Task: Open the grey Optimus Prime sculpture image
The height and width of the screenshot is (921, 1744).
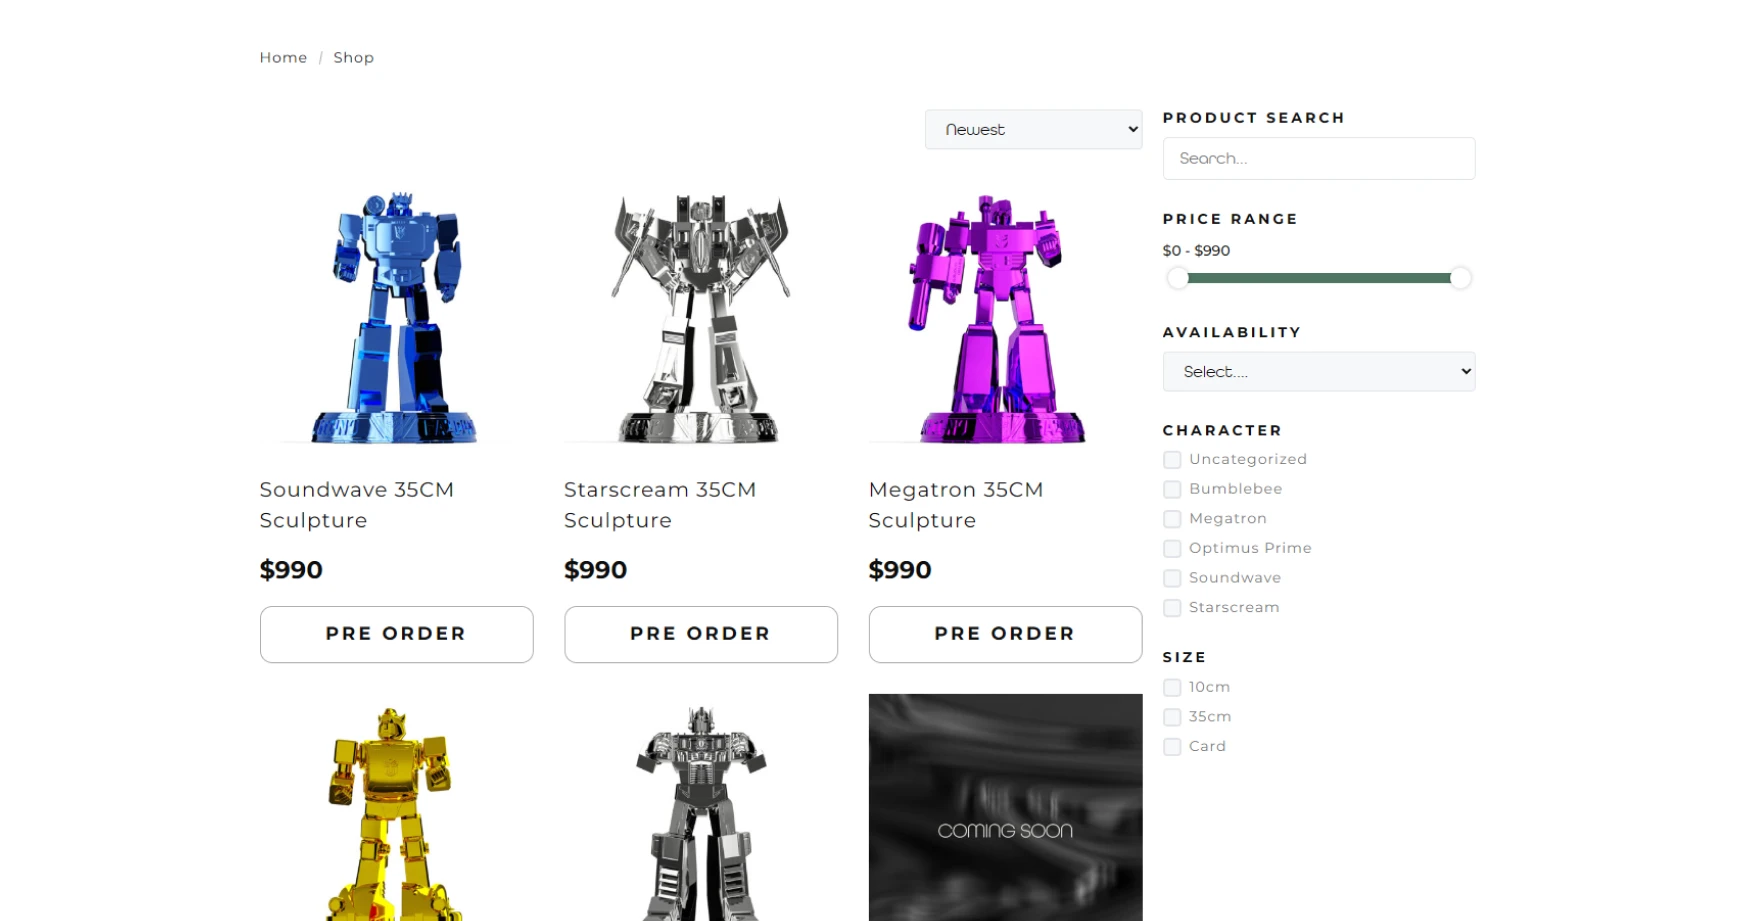Action: point(700,808)
